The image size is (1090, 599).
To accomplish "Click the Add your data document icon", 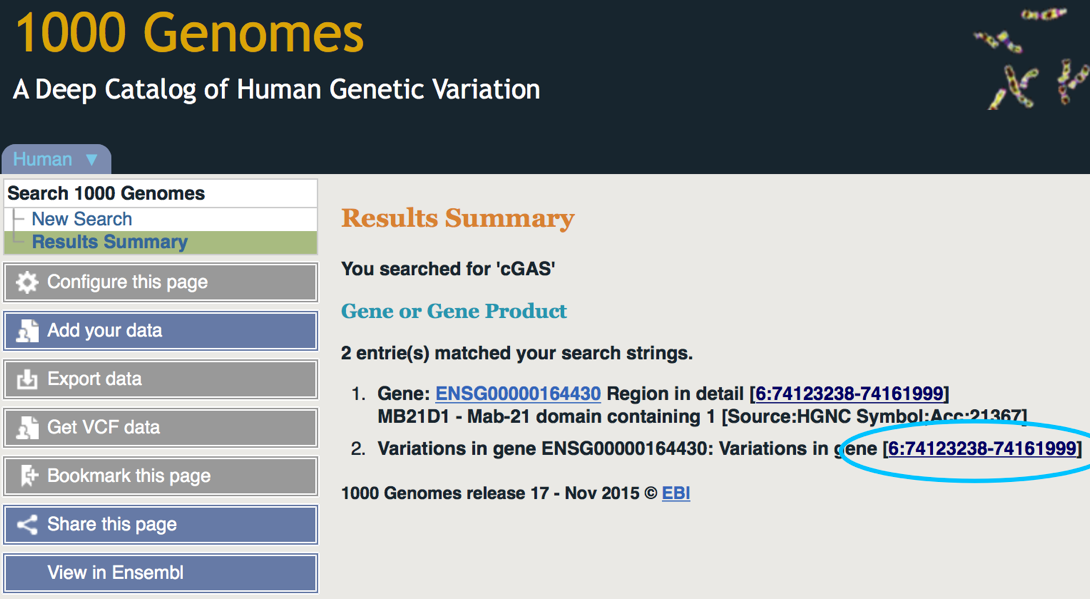I will pos(27,331).
